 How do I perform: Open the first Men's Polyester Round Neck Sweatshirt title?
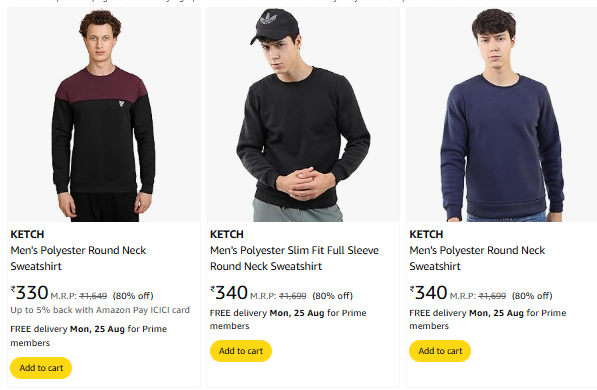point(78,258)
